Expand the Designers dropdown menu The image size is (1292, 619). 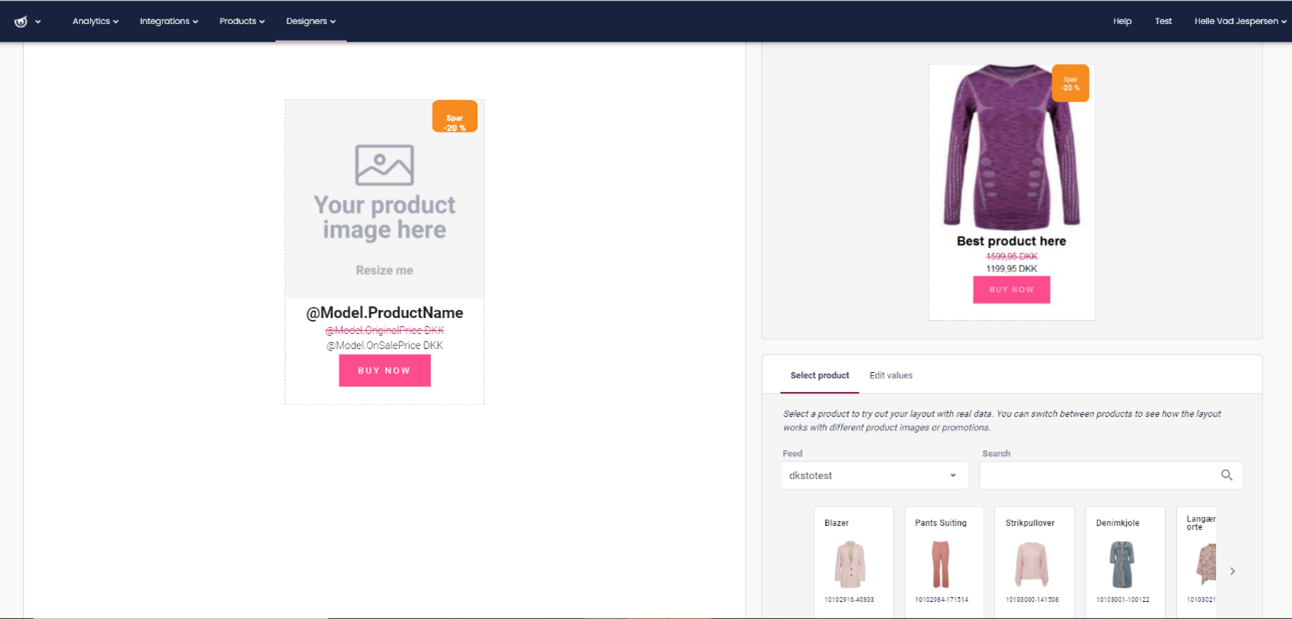pos(310,21)
